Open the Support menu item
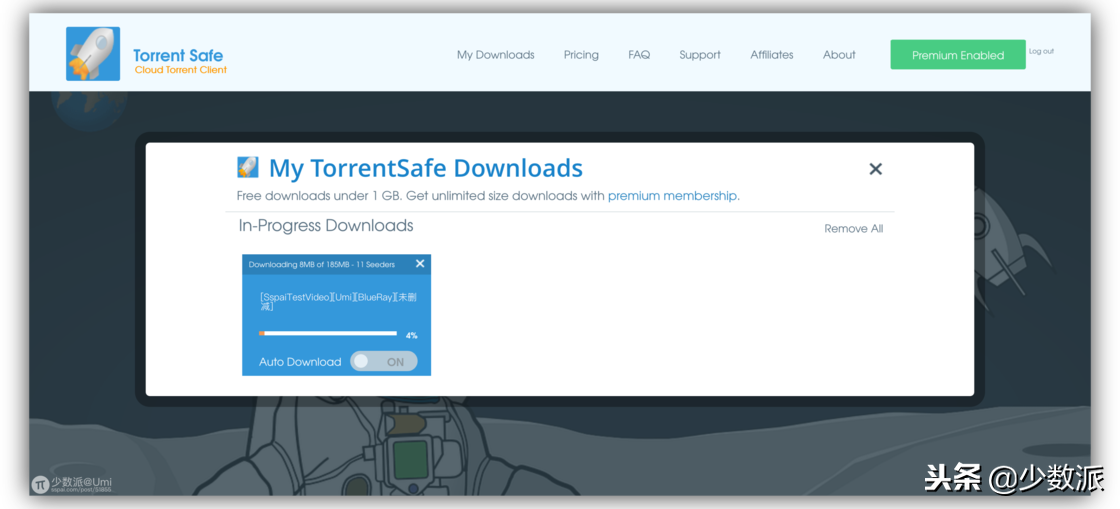The height and width of the screenshot is (509, 1120). [x=699, y=55]
